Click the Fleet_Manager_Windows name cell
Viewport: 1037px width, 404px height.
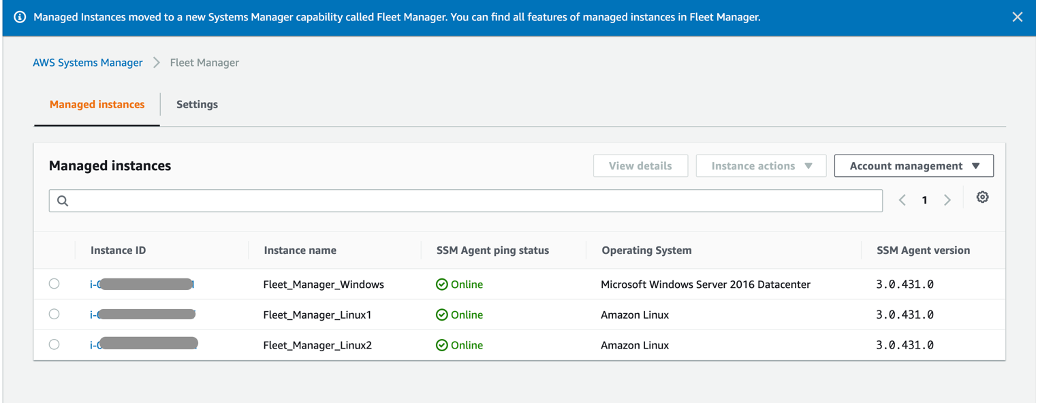click(x=323, y=285)
